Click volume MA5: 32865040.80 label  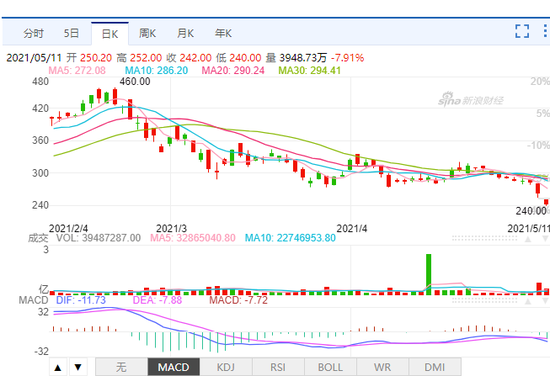[x=193, y=238]
